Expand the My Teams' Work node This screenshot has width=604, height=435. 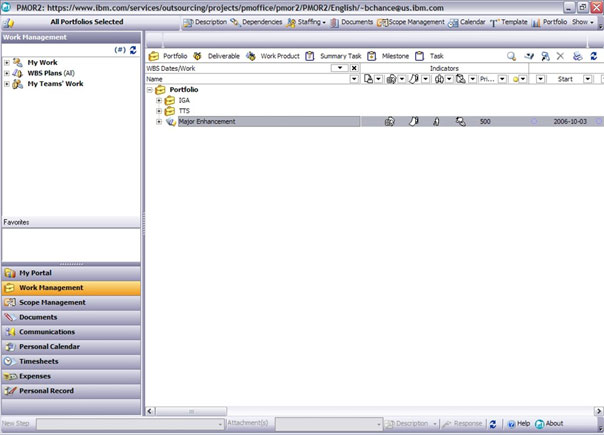pos(7,84)
